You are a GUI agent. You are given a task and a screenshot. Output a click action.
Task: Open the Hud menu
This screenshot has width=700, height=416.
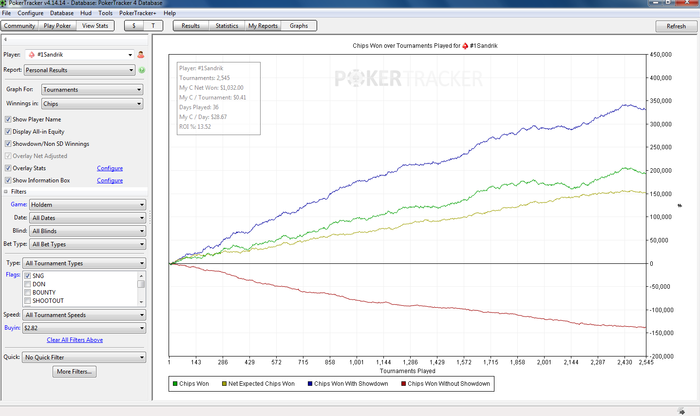point(86,13)
